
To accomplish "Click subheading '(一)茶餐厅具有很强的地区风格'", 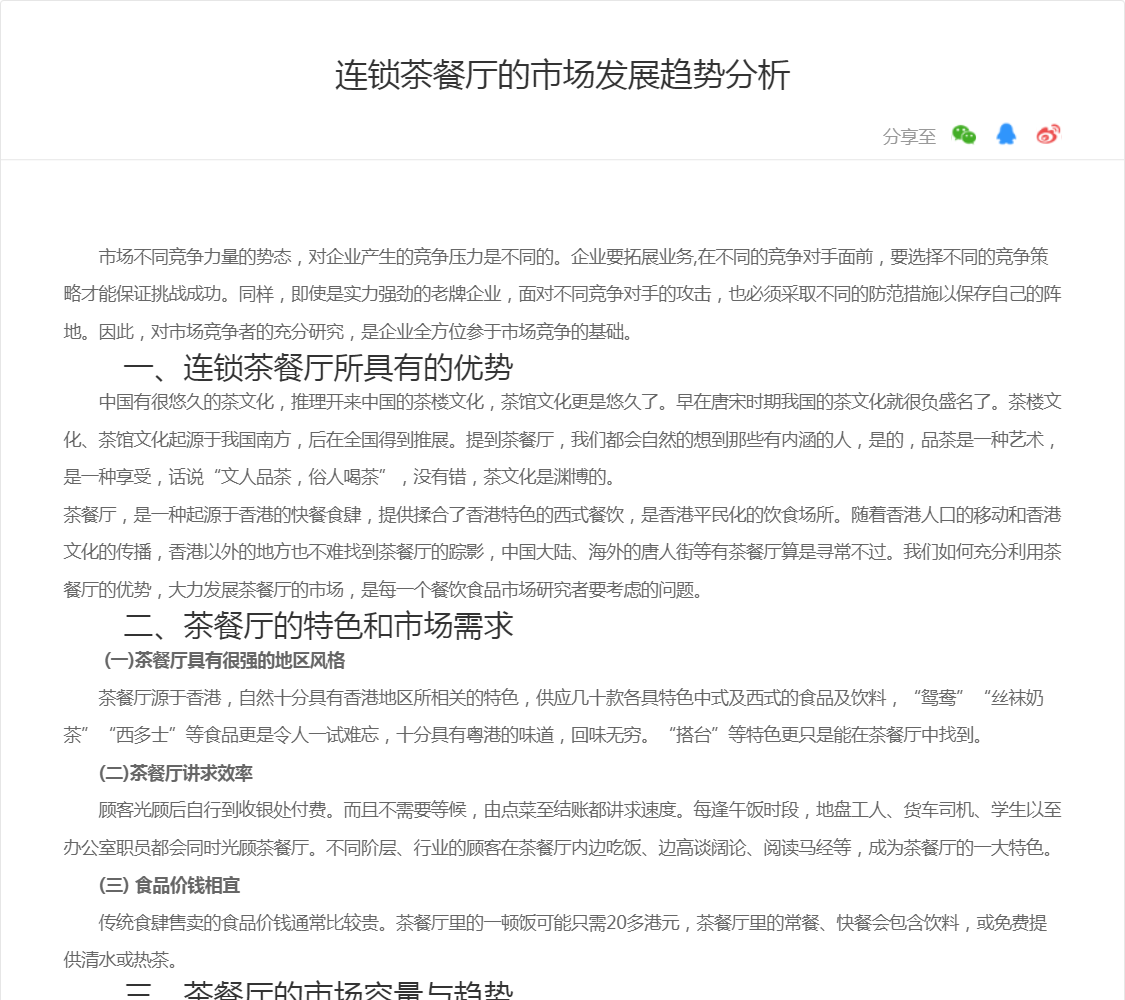I will (x=225, y=661).
